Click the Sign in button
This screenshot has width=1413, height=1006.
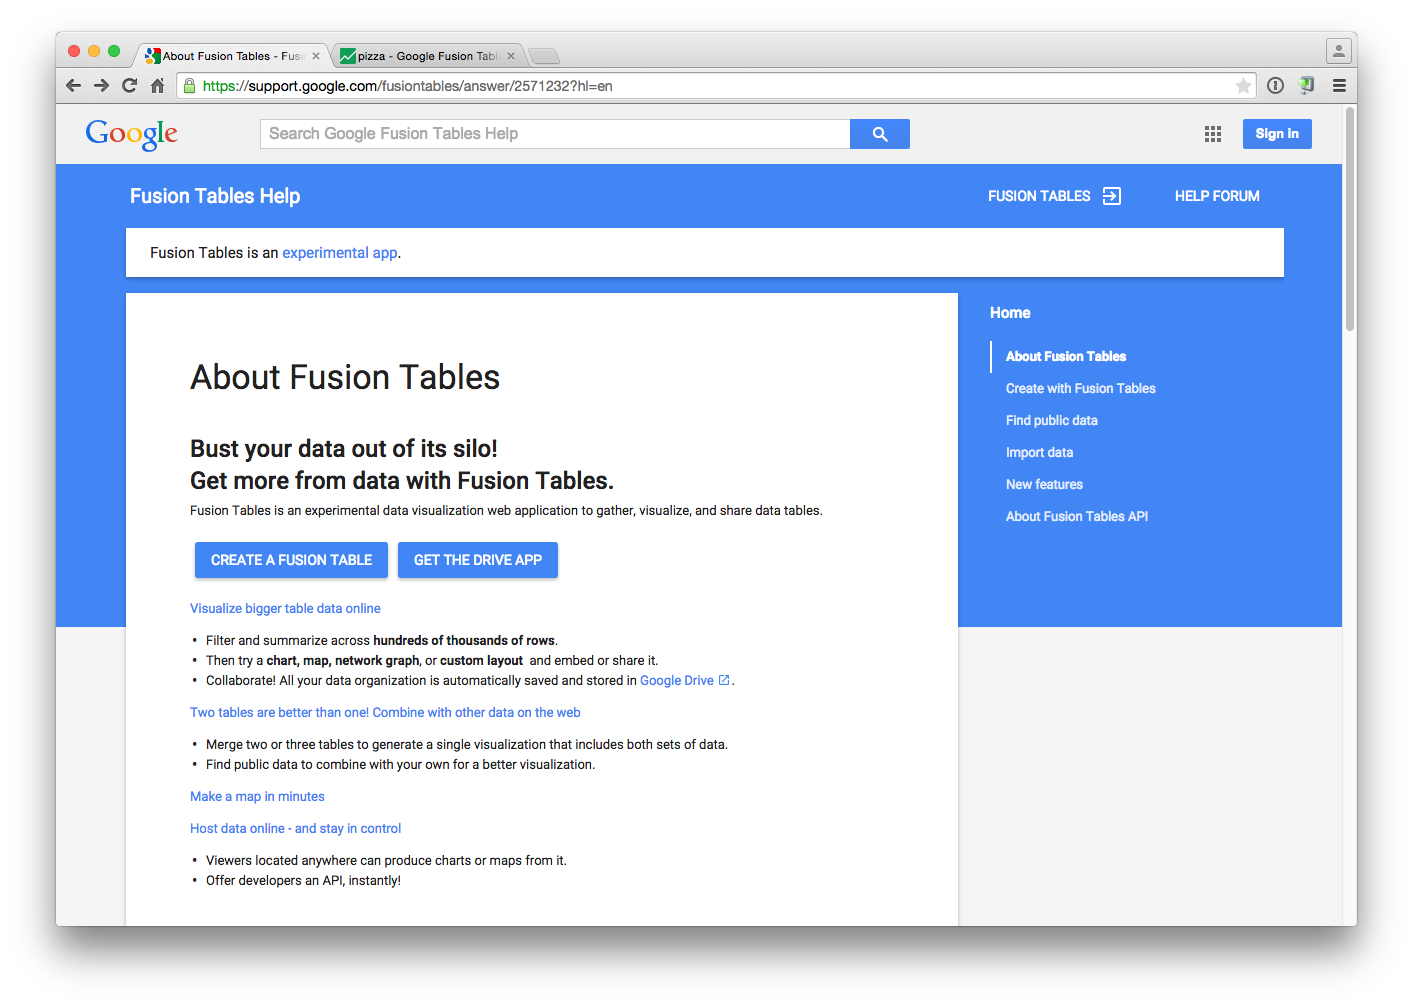coord(1277,134)
